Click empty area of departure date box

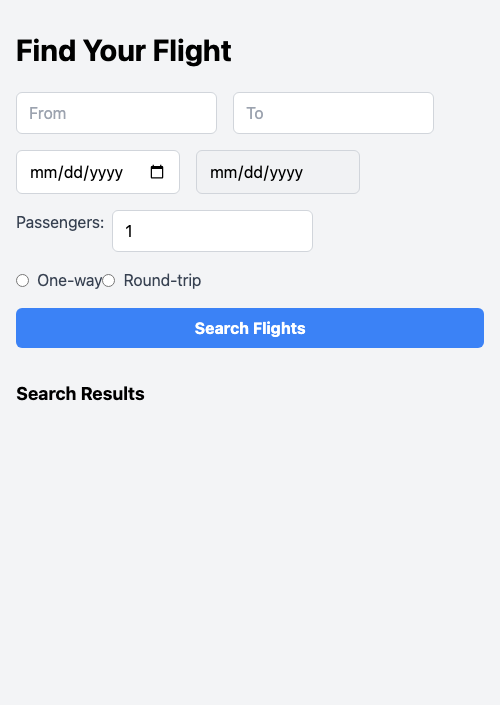[x=136, y=172]
